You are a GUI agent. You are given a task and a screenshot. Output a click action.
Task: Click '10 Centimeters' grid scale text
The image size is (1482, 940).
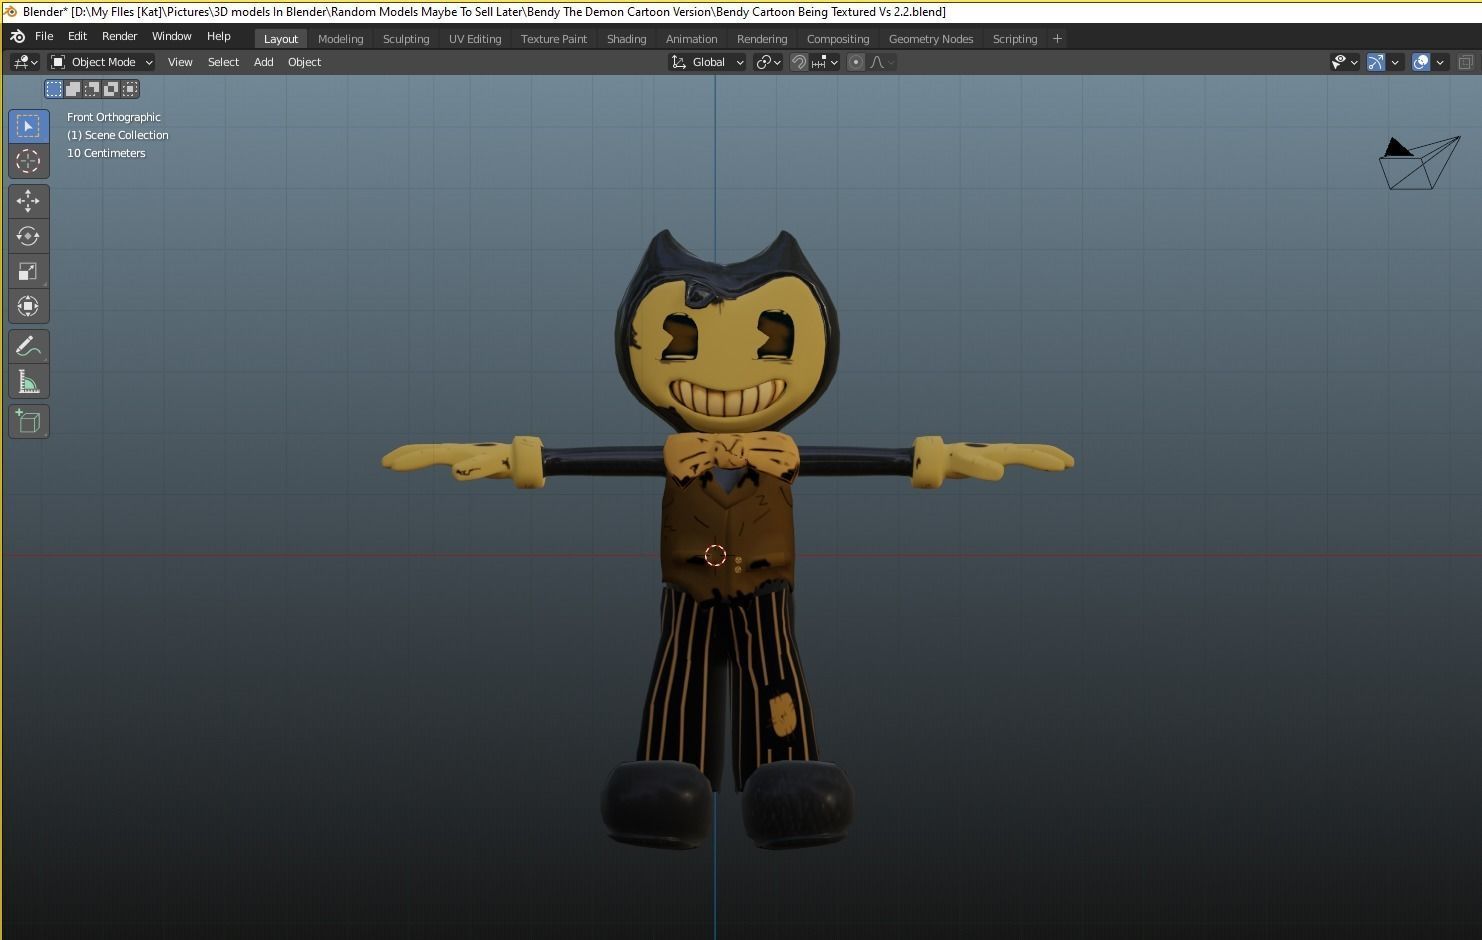[106, 153]
